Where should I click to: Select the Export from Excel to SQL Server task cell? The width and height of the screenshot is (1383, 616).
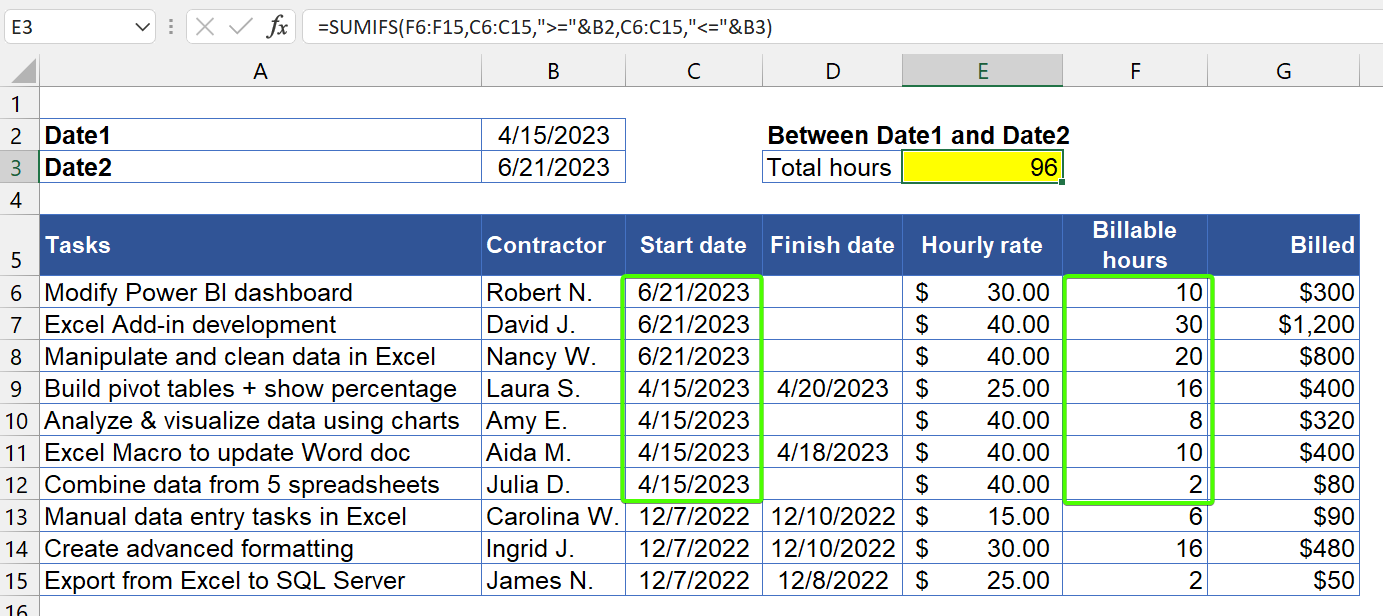260,580
